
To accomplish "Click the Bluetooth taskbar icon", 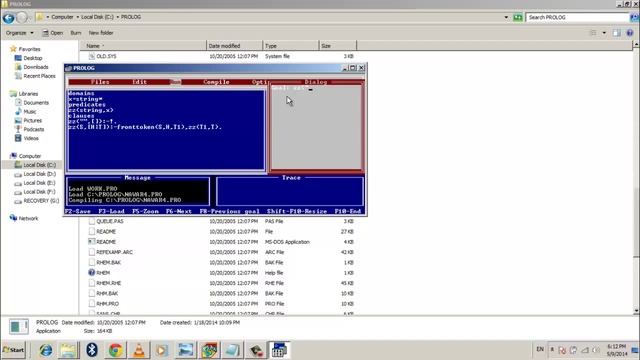I will tap(92, 350).
